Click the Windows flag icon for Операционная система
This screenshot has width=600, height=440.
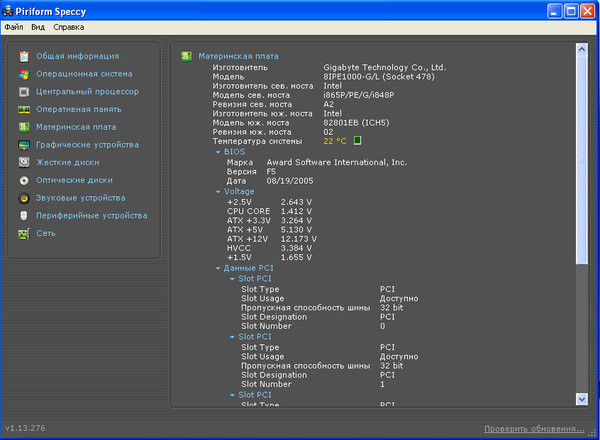[24, 74]
